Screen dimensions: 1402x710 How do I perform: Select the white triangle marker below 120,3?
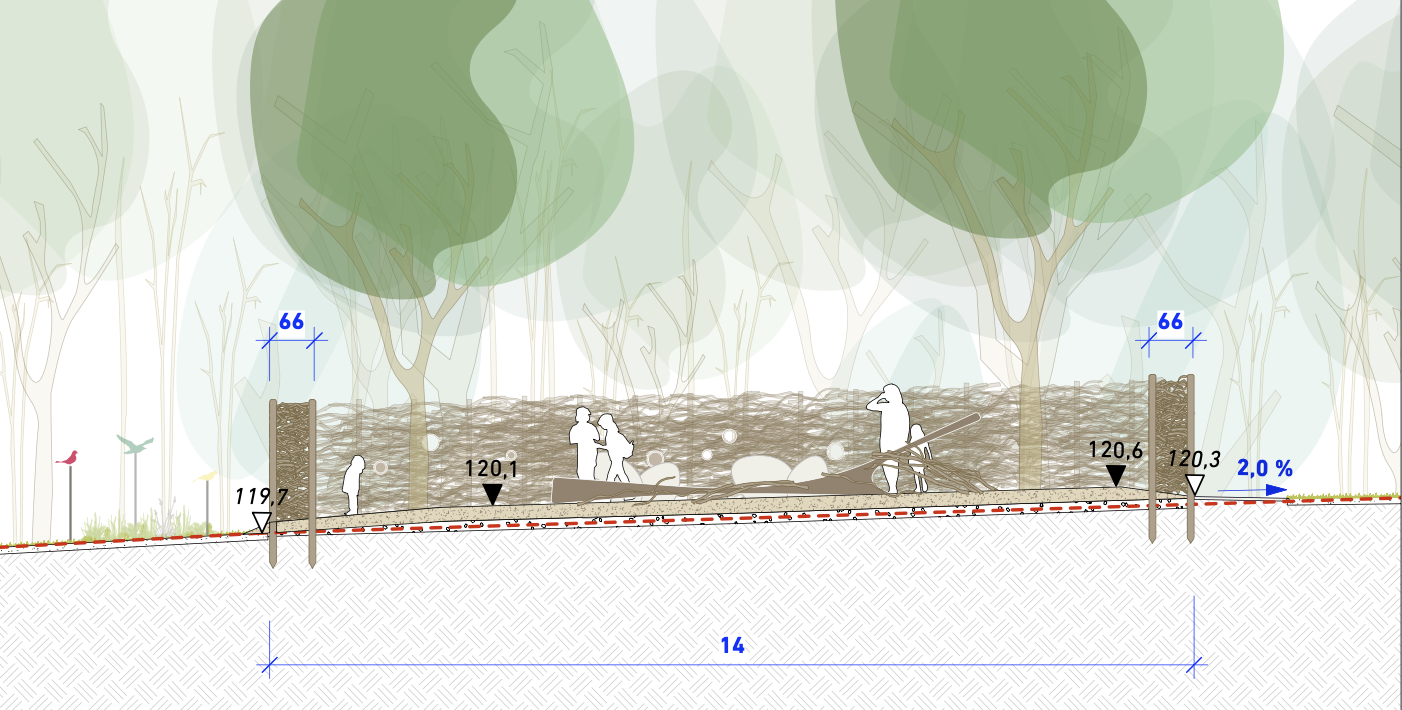[x=1195, y=485]
